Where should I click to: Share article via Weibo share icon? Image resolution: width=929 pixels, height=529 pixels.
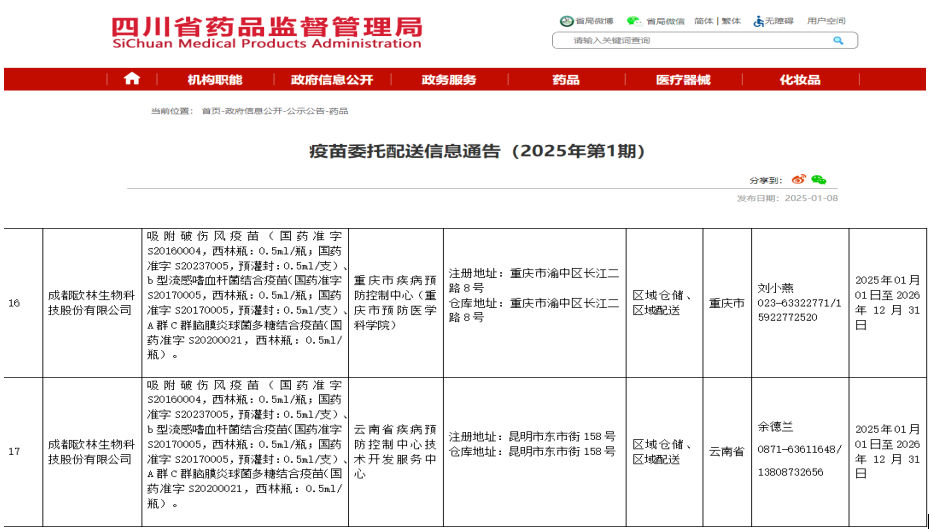(798, 180)
